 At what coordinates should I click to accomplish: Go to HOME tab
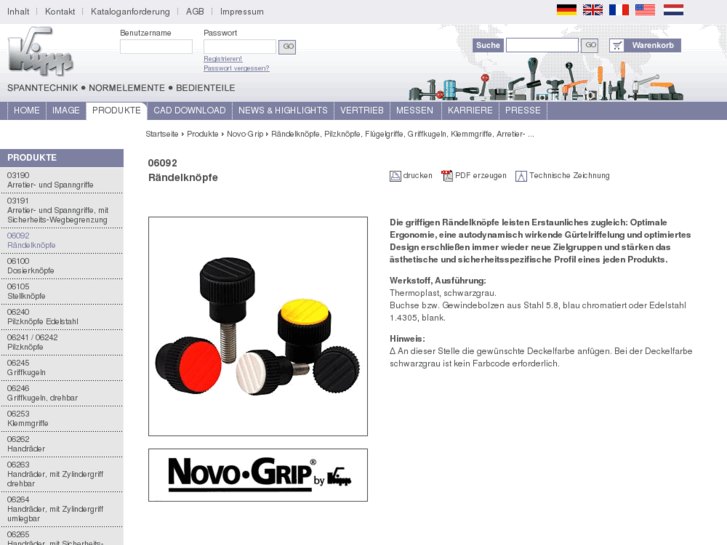click(x=26, y=110)
